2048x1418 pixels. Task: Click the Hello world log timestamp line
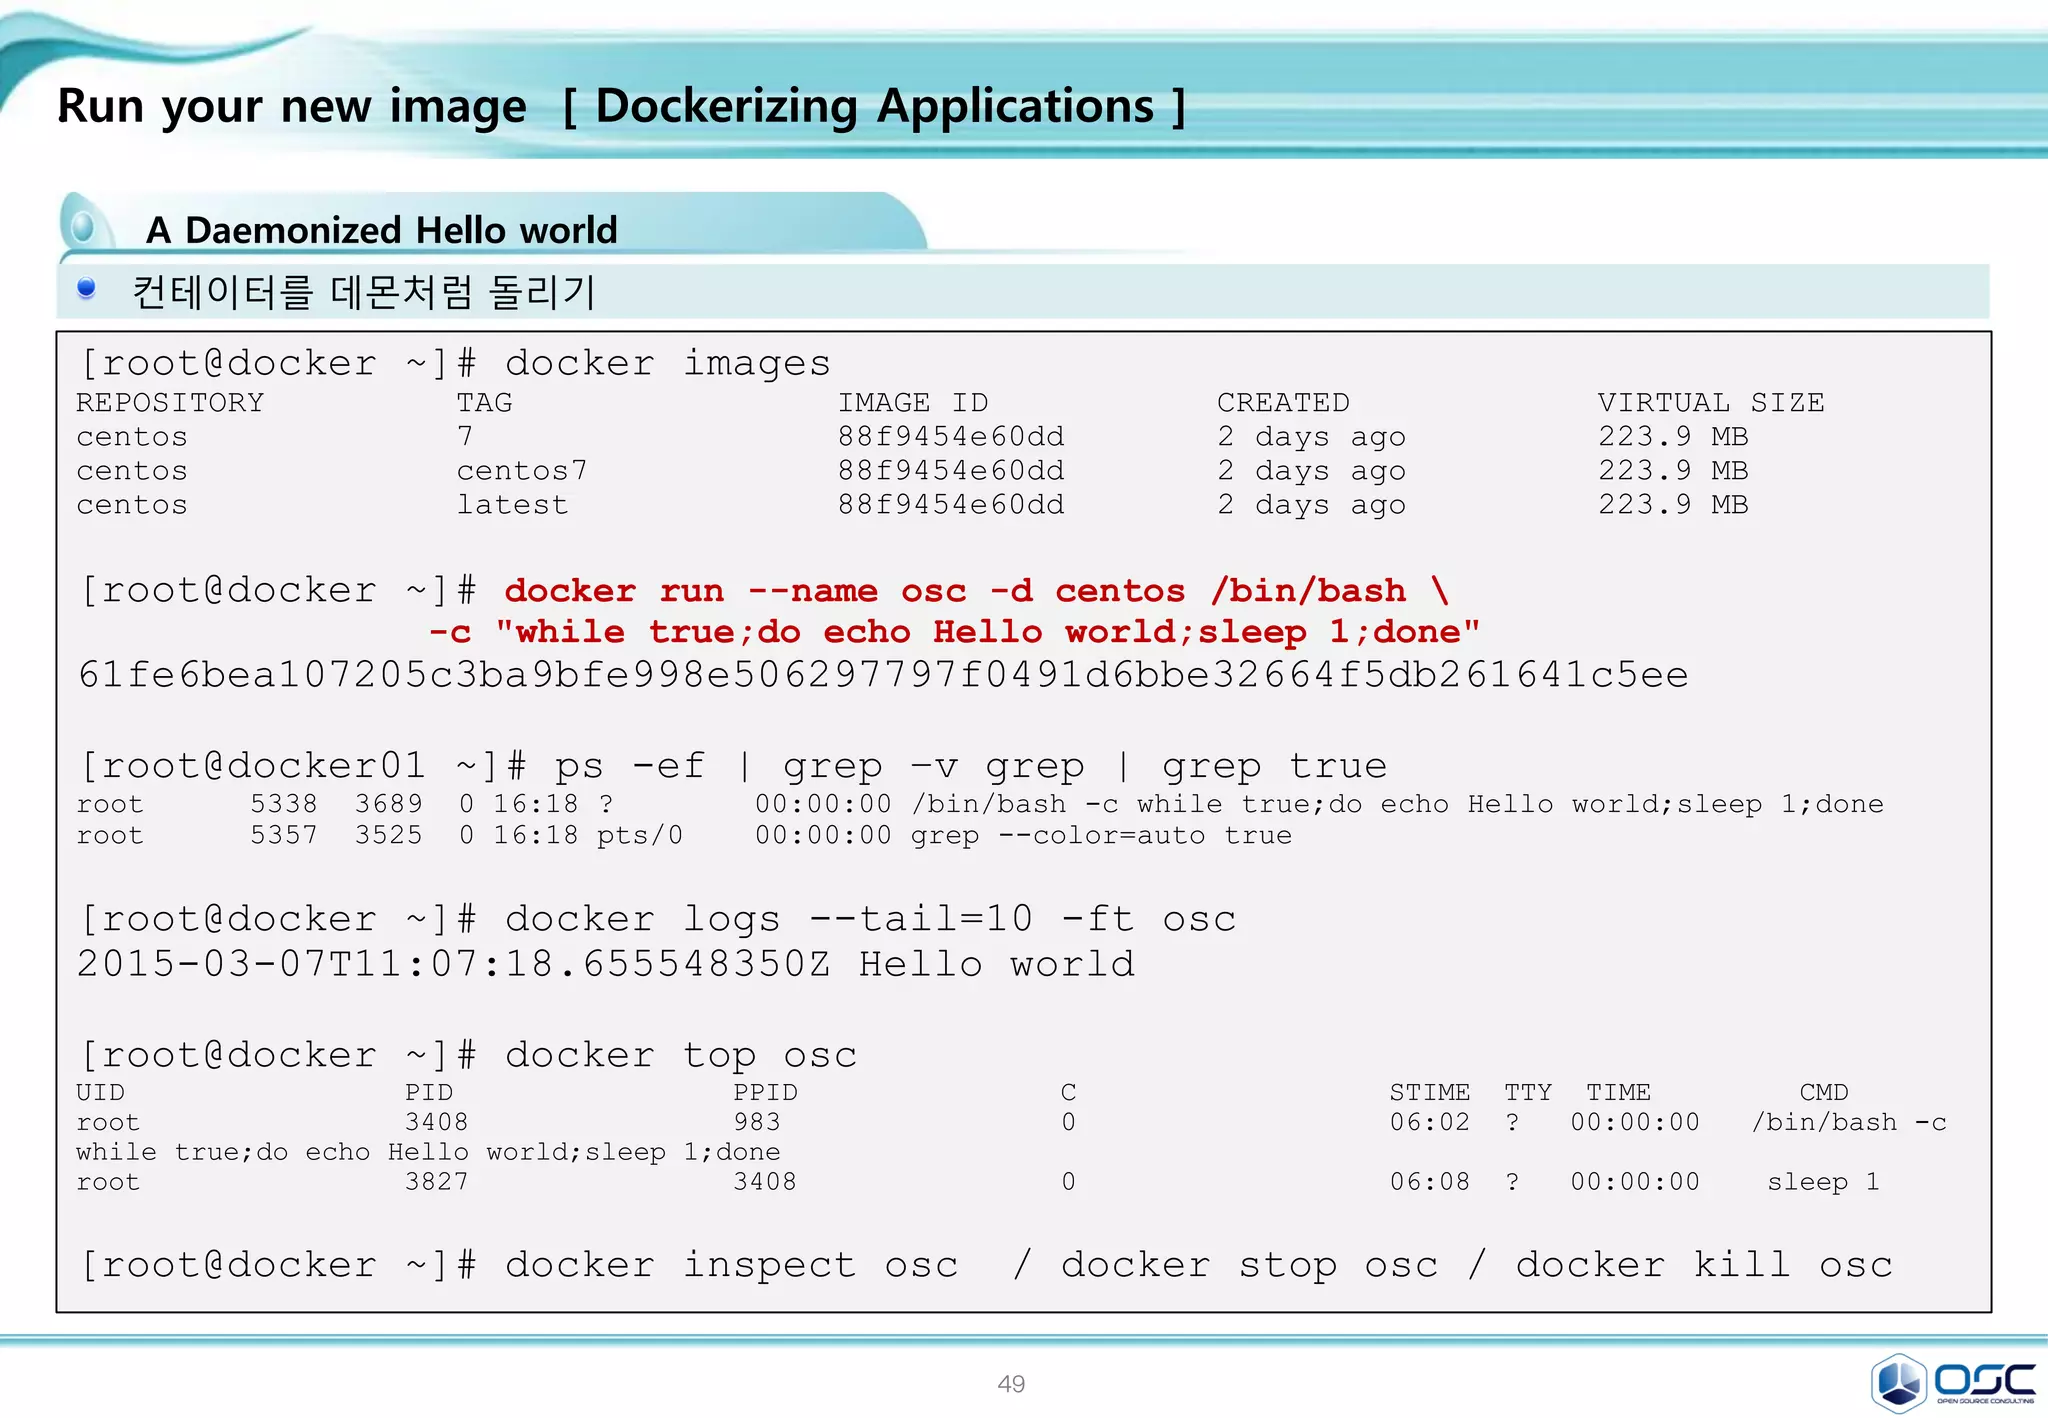605,964
